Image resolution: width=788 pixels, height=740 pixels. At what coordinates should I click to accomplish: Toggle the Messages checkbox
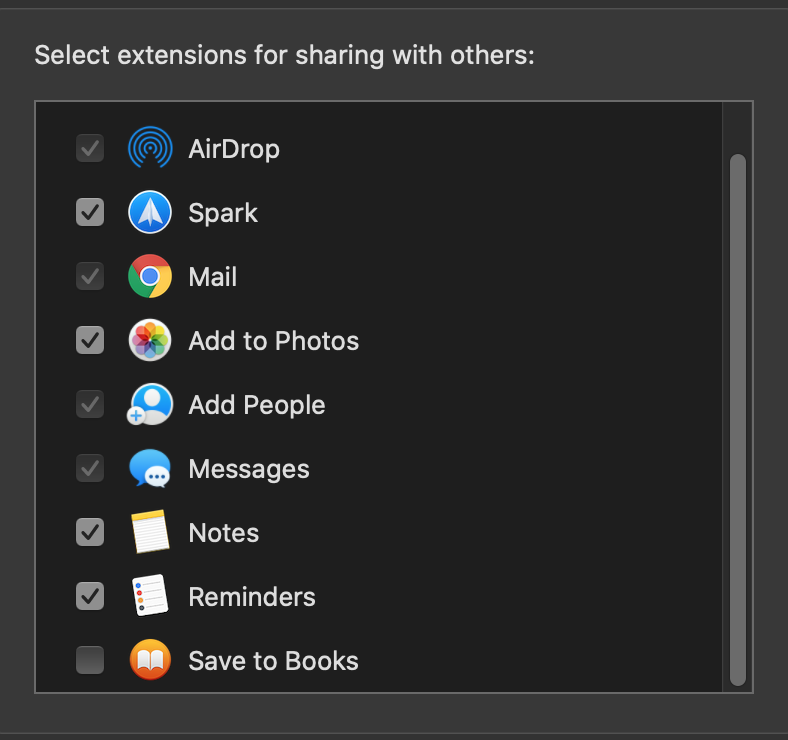click(90, 468)
